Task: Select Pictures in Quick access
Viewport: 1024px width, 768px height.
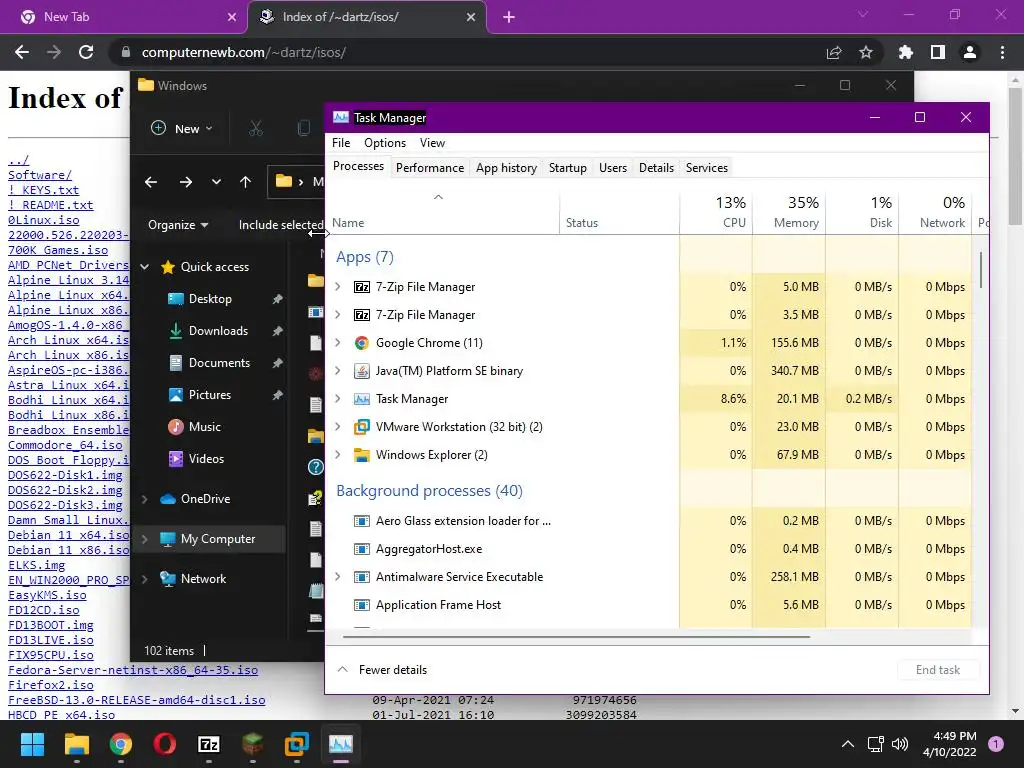Action: 210,395
